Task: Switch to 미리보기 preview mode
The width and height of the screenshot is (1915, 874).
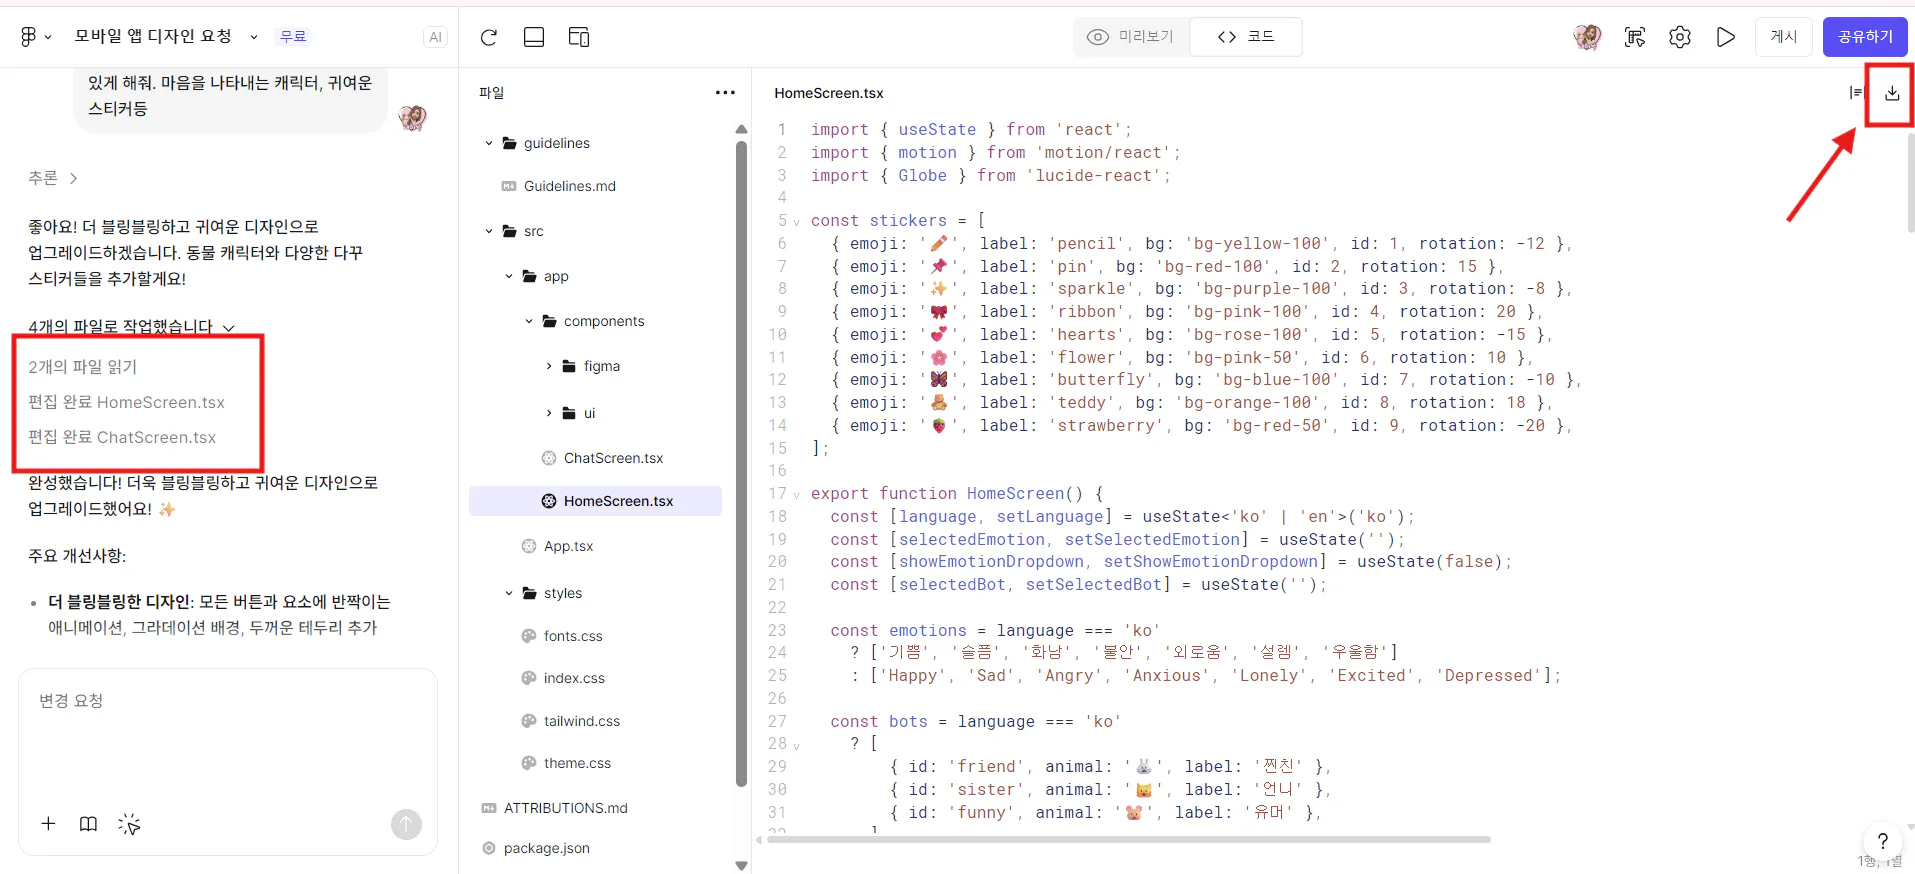Action: point(1131,37)
